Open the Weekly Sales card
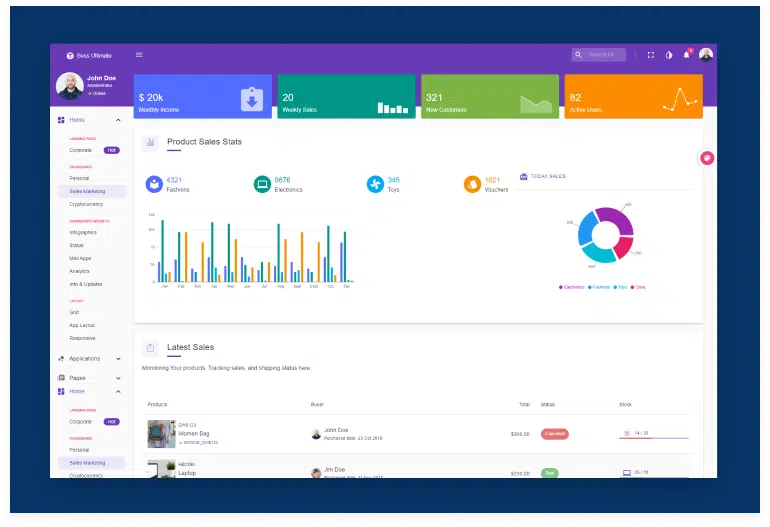Image resolution: width=770 pixels, height=527 pixels. click(x=346, y=96)
